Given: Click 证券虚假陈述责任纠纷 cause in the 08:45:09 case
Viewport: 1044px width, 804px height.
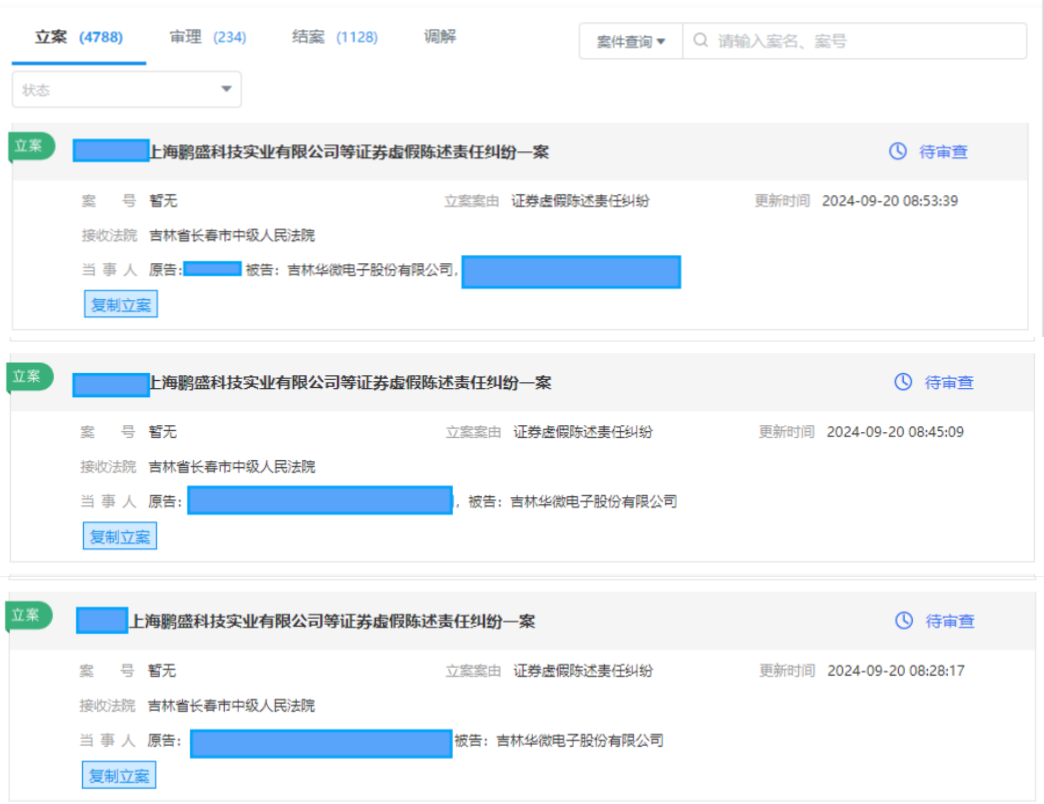Looking at the screenshot, I should 583,432.
